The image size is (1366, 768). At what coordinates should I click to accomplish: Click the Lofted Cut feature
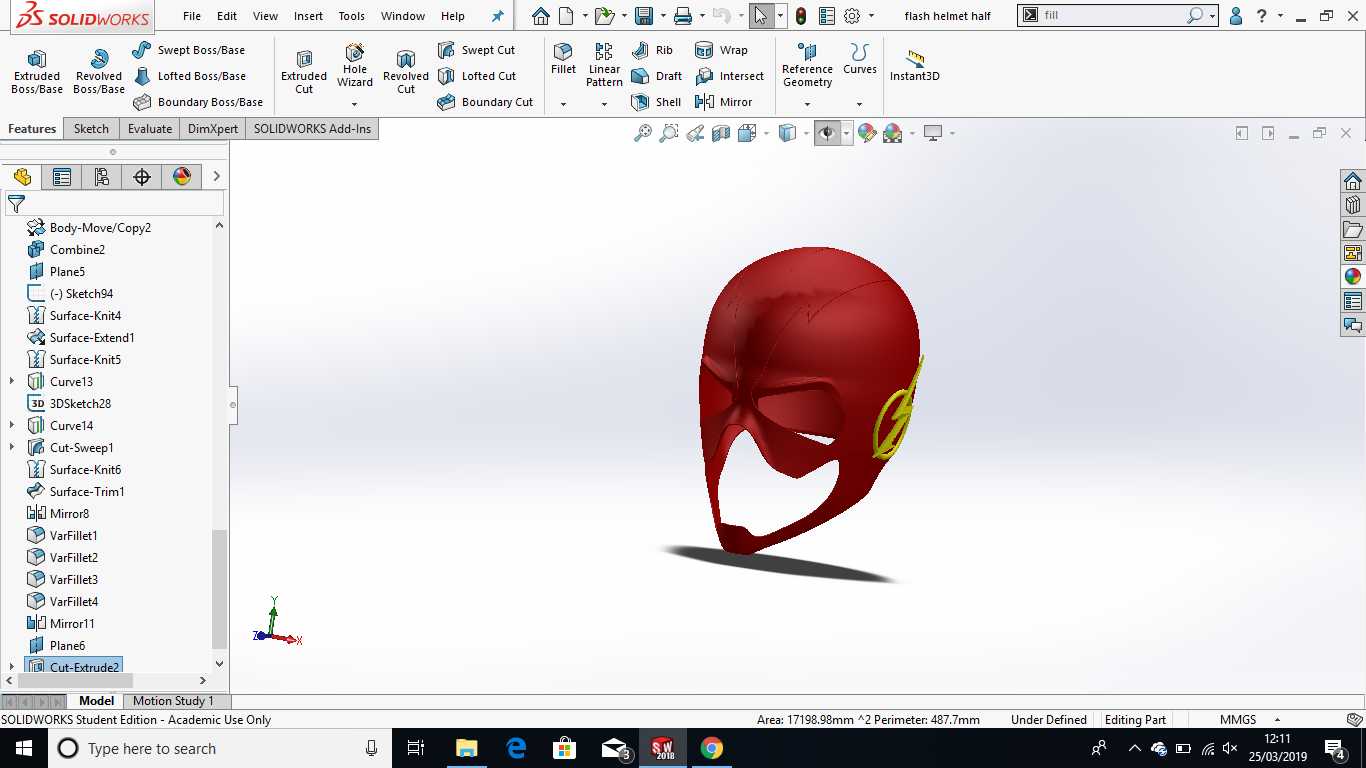pos(477,76)
